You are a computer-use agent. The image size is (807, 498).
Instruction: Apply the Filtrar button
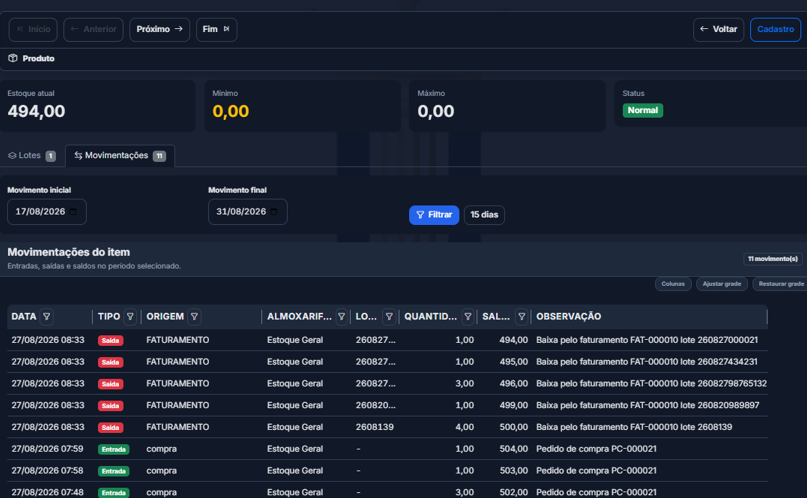point(434,215)
